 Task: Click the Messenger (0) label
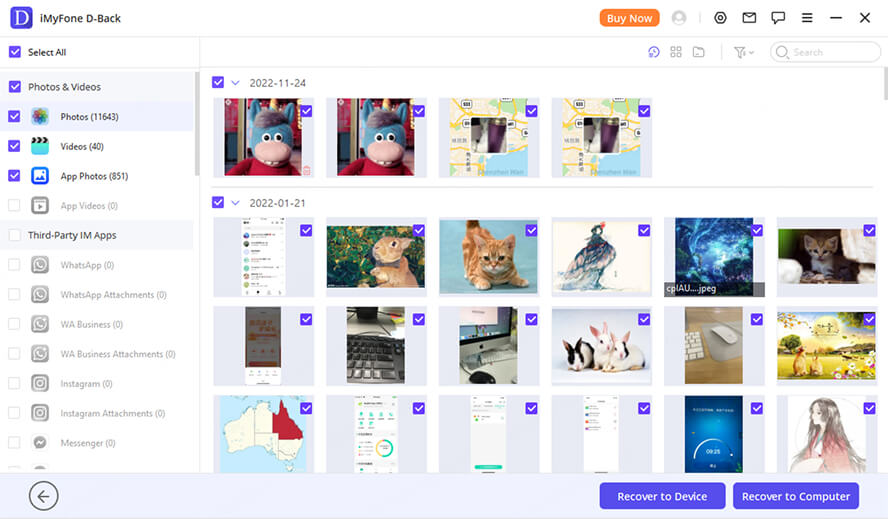click(x=88, y=443)
